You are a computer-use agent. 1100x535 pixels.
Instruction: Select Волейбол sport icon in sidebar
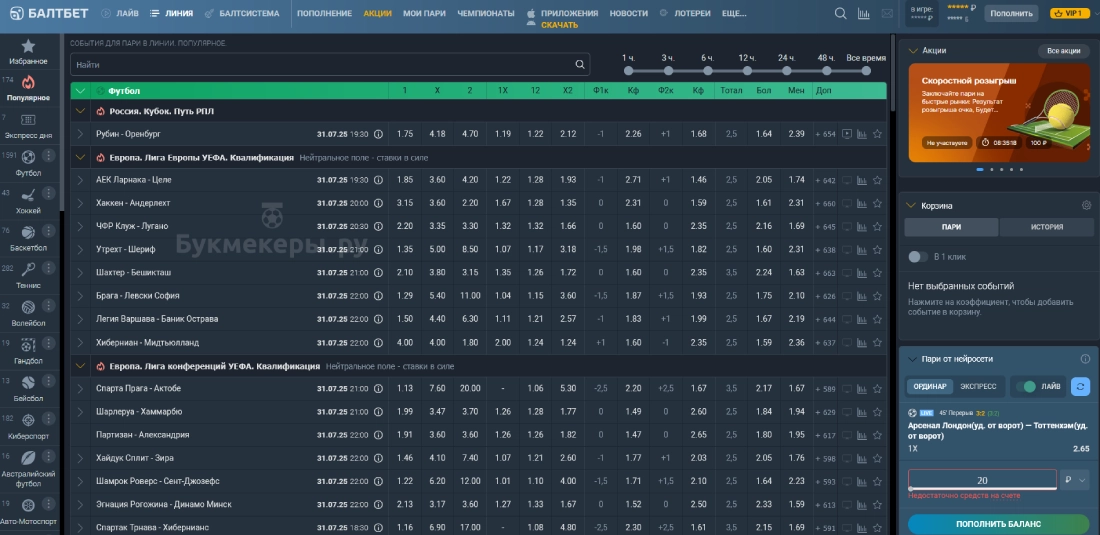point(28,307)
